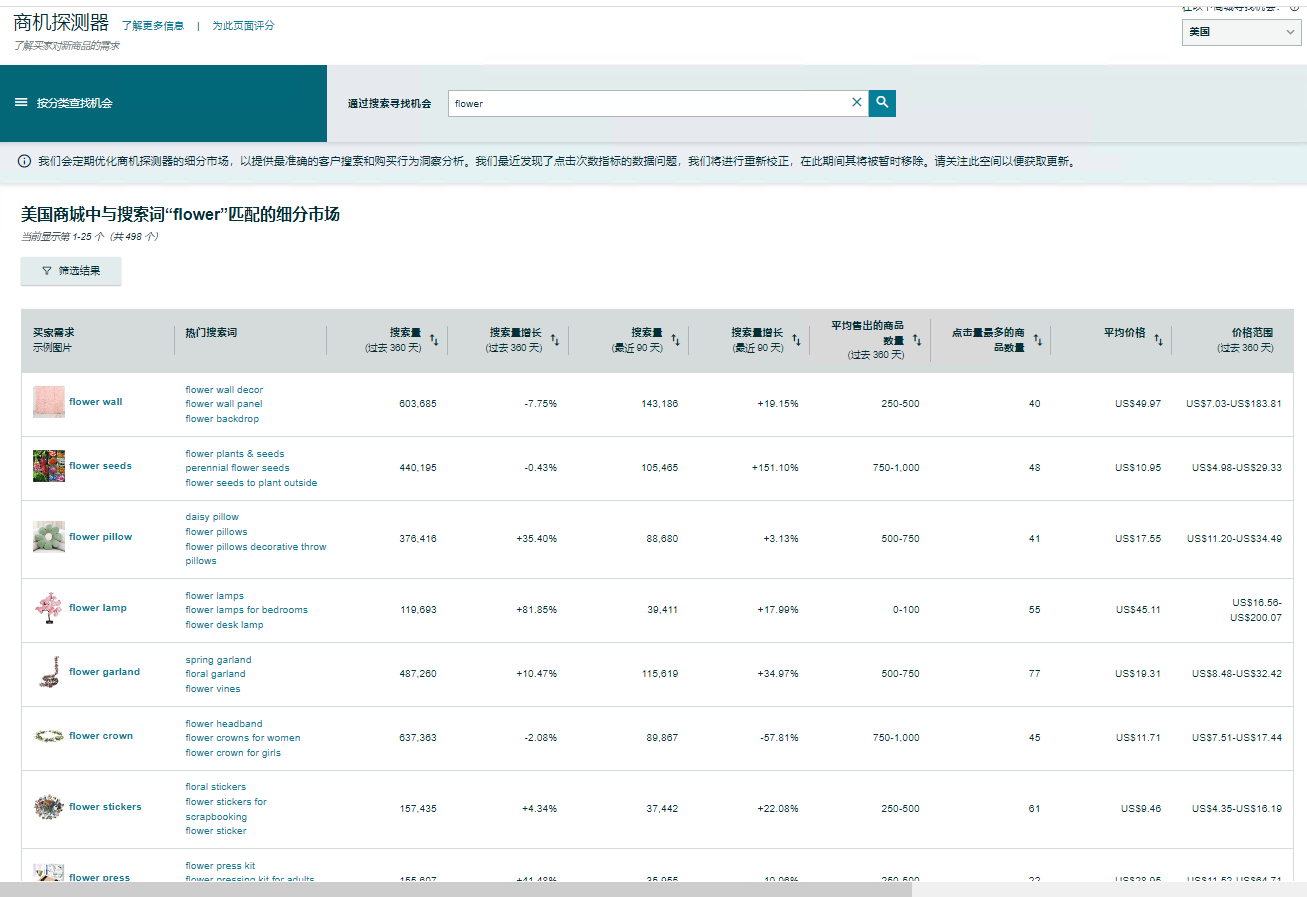Open the 按分类查找机会 hamburger menu

click(20, 102)
